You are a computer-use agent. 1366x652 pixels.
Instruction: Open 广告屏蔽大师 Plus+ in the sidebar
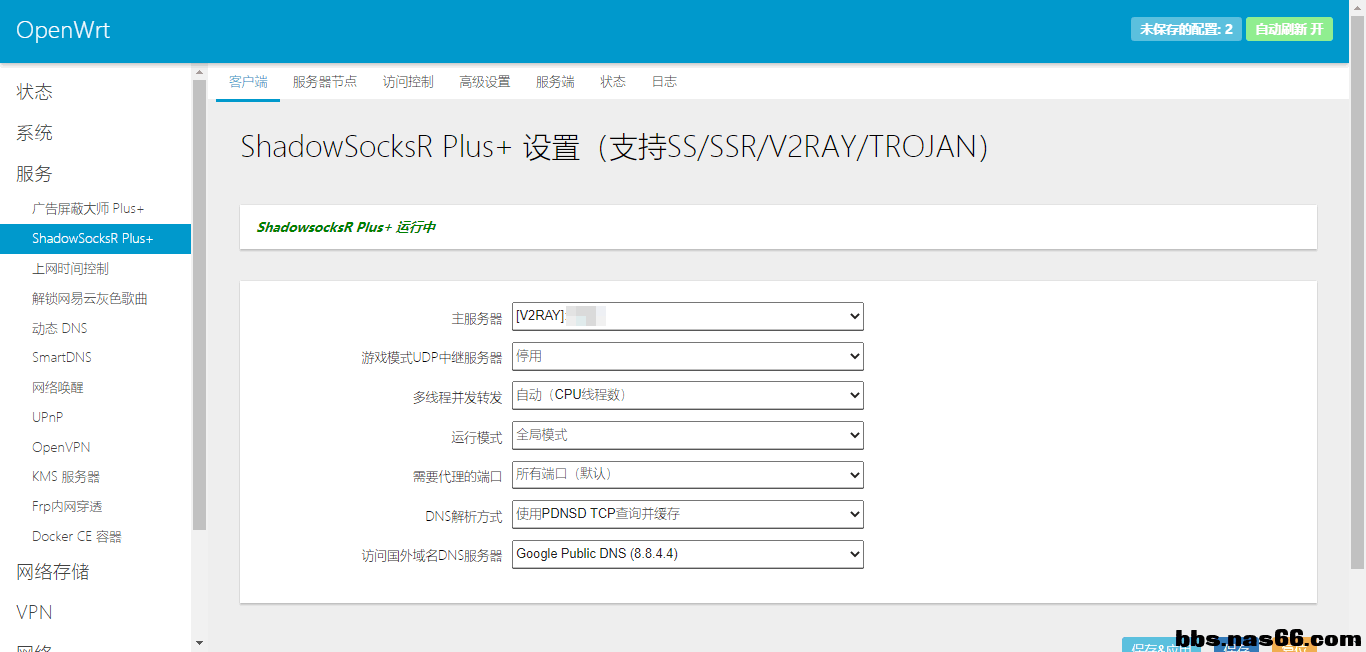point(88,209)
